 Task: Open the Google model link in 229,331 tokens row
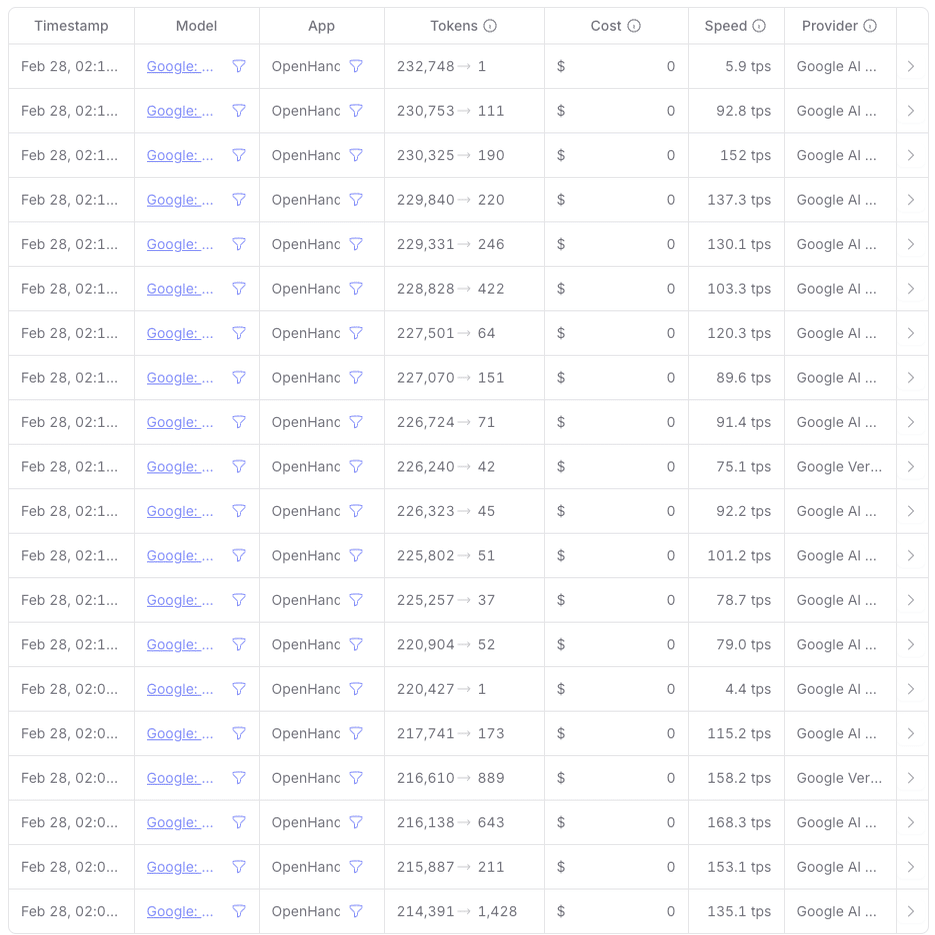(x=179, y=244)
